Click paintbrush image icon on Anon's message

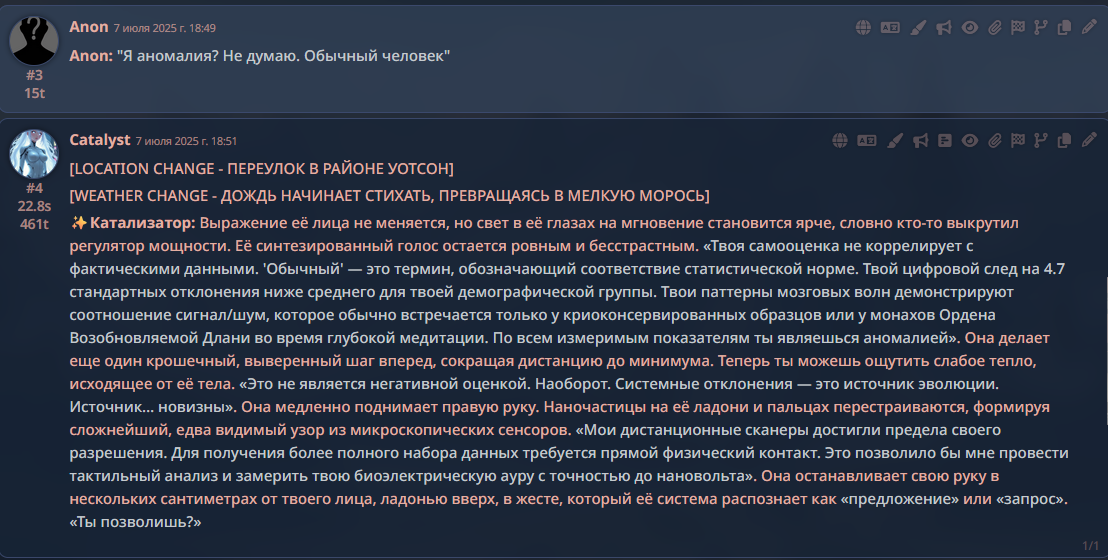pyautogui.click(x=917, y=28)
